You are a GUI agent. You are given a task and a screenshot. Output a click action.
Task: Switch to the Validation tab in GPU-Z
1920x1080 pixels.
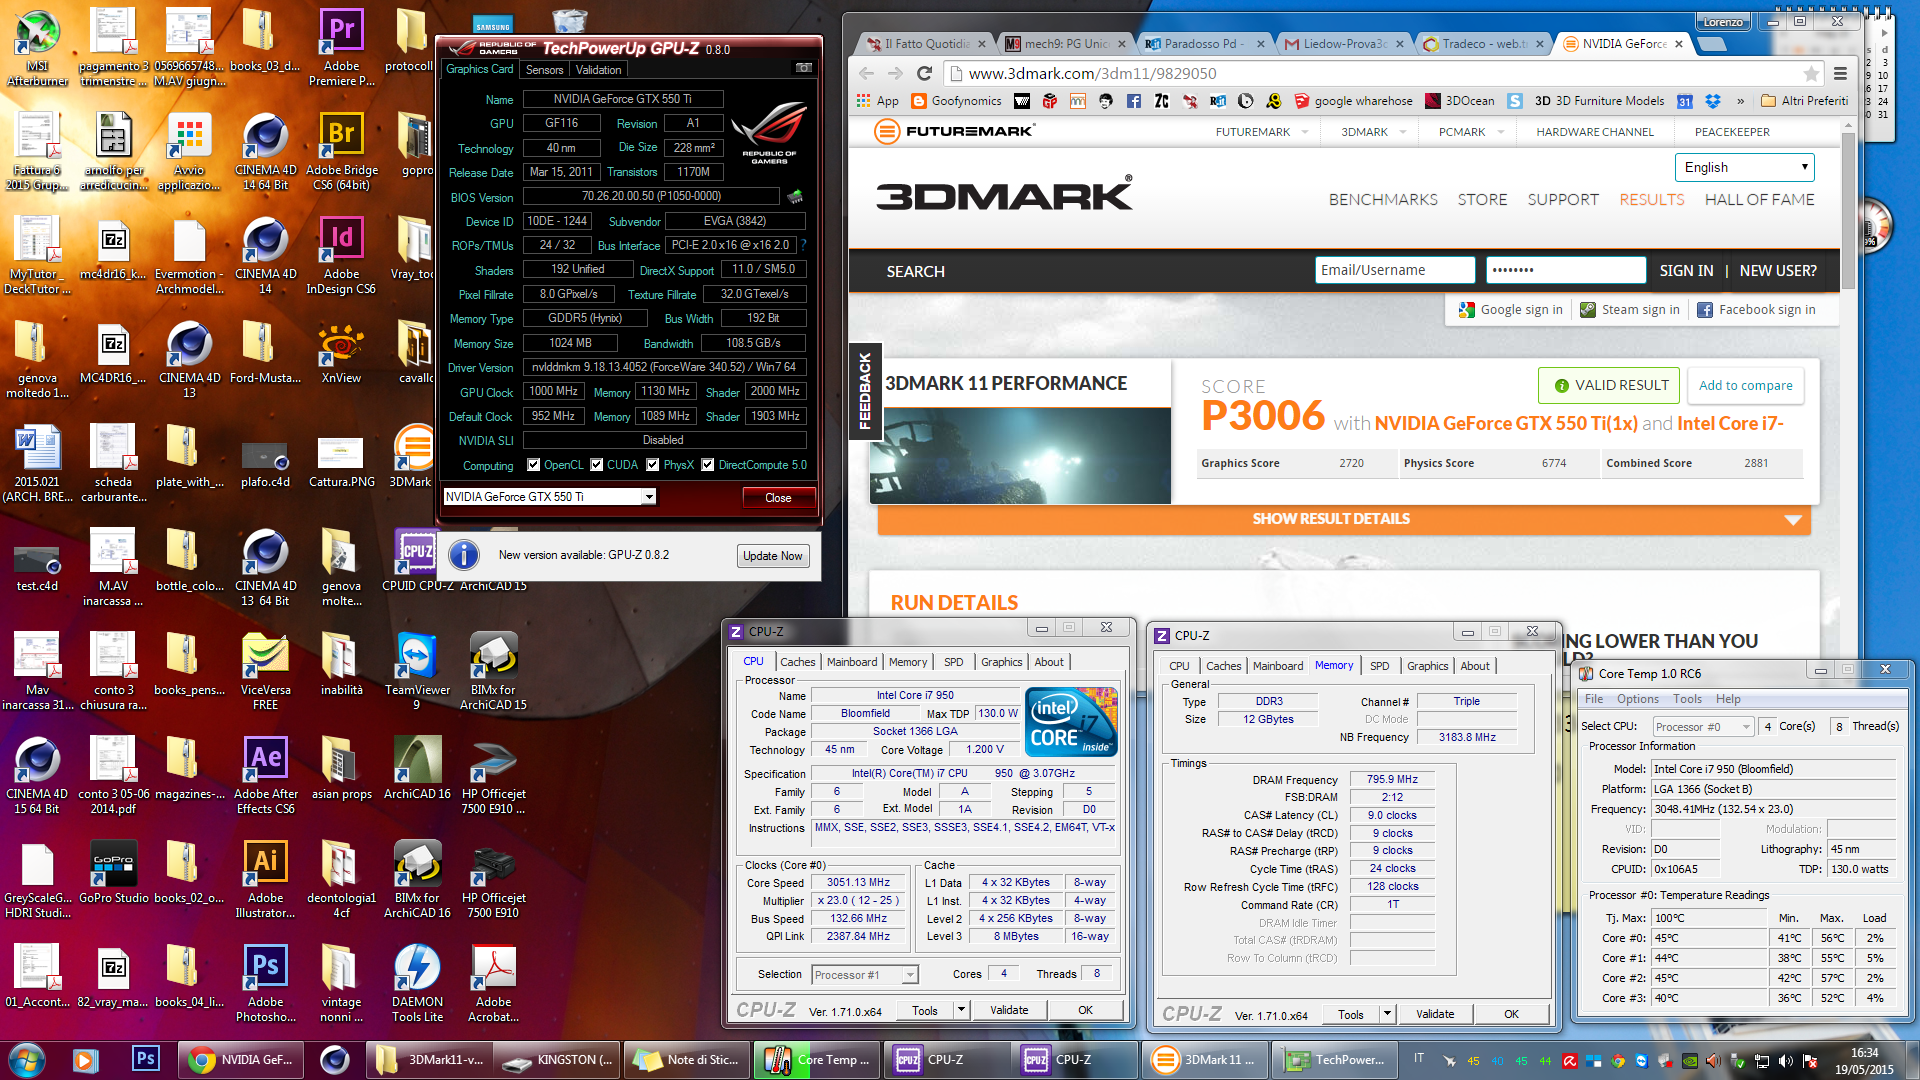click(x=598, y=70)
